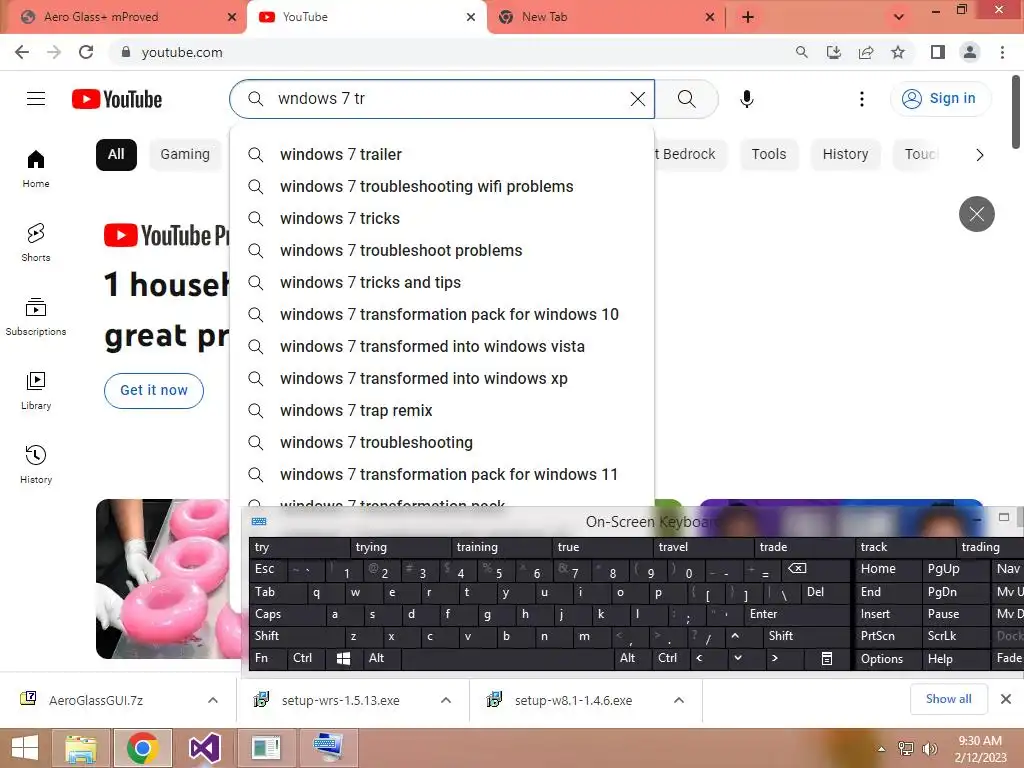Select the All filter chip
Image resolution: width=1024 pixels, height=768 pixels.
116,155
